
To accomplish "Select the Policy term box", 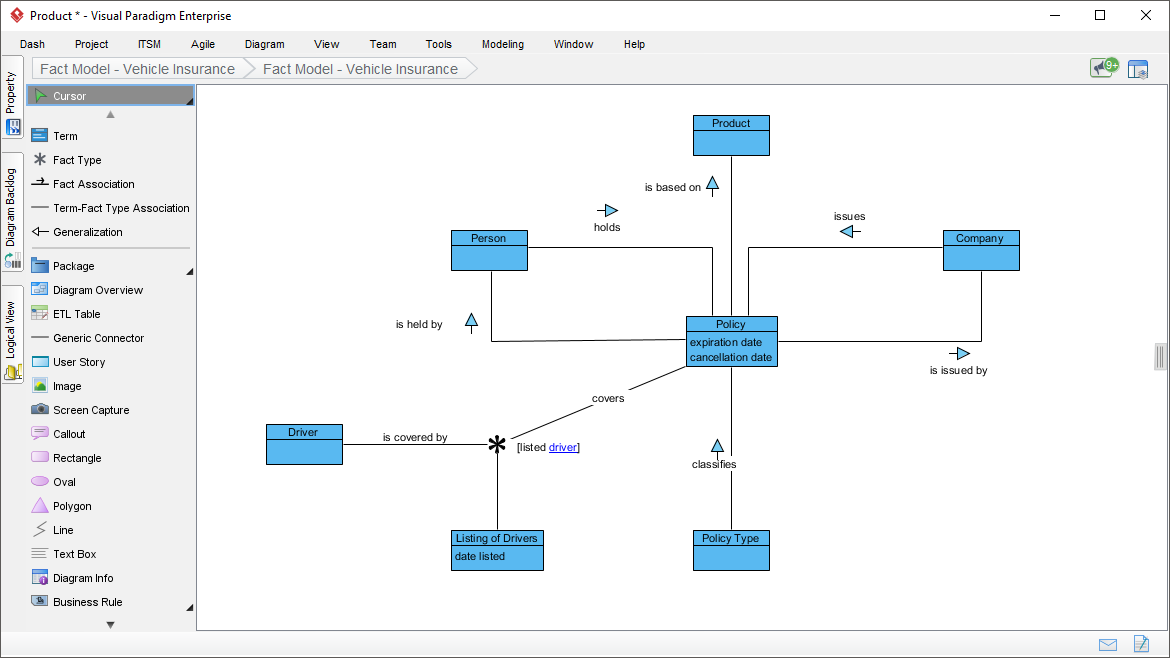I will click(x=731, y=325).
